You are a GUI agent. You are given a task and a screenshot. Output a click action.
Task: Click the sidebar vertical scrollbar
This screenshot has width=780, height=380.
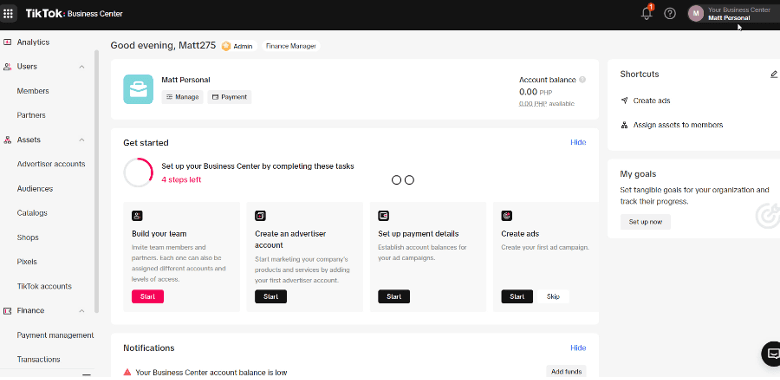tap(97, 182)
